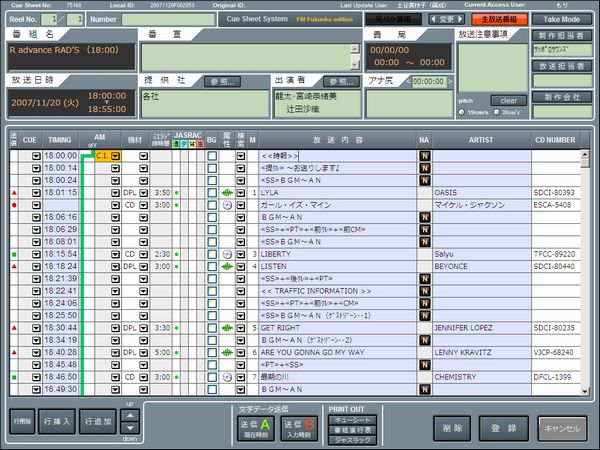Screen dimensions: 600x450
Task: Click green JASRAC dot in LYLA row
Action: point(176,193)
